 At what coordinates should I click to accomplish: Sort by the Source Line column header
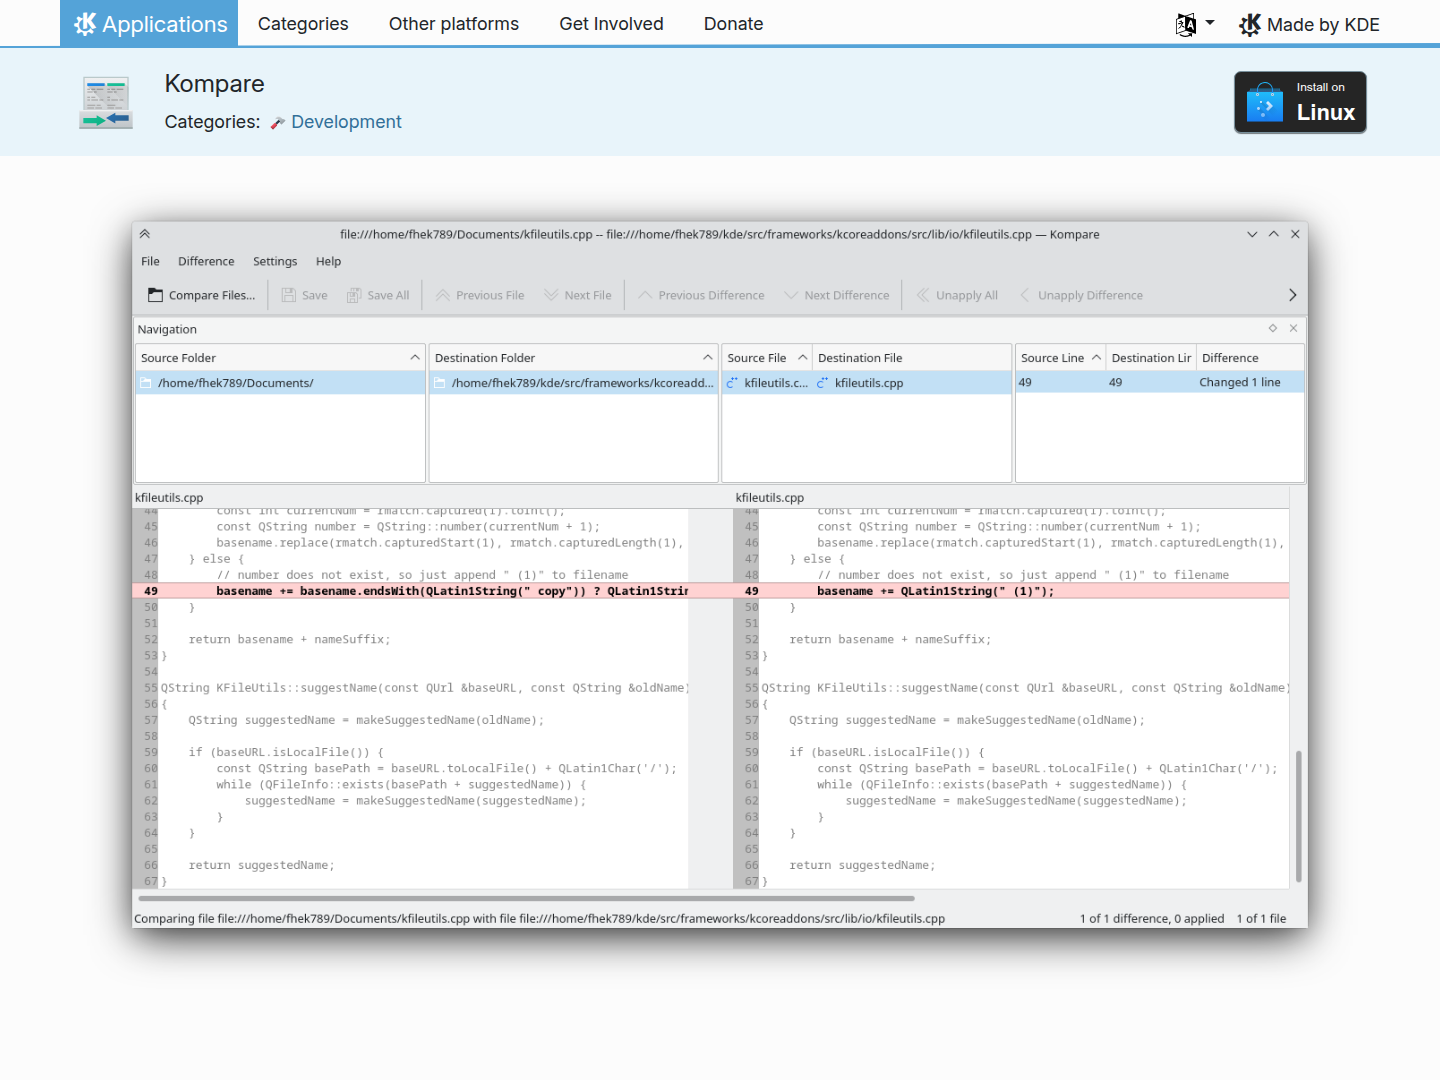point(1060,358)
